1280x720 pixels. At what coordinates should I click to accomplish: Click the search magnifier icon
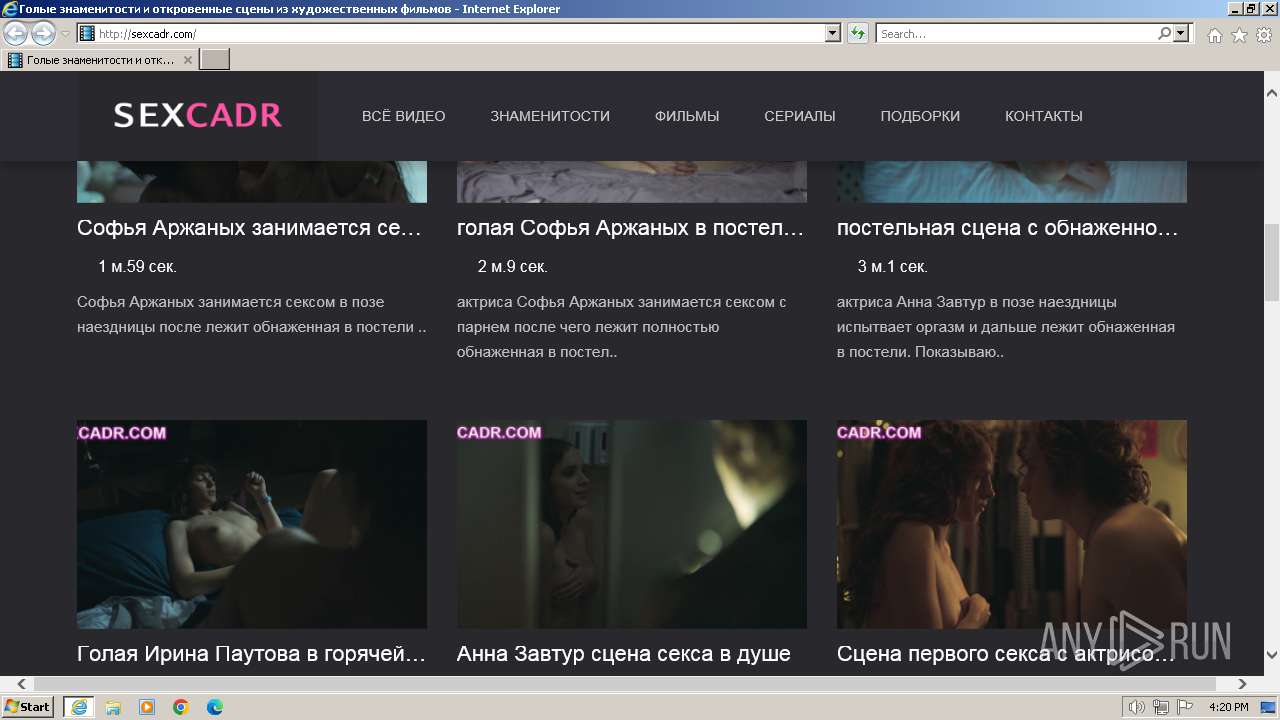(x=1164, y=33)
